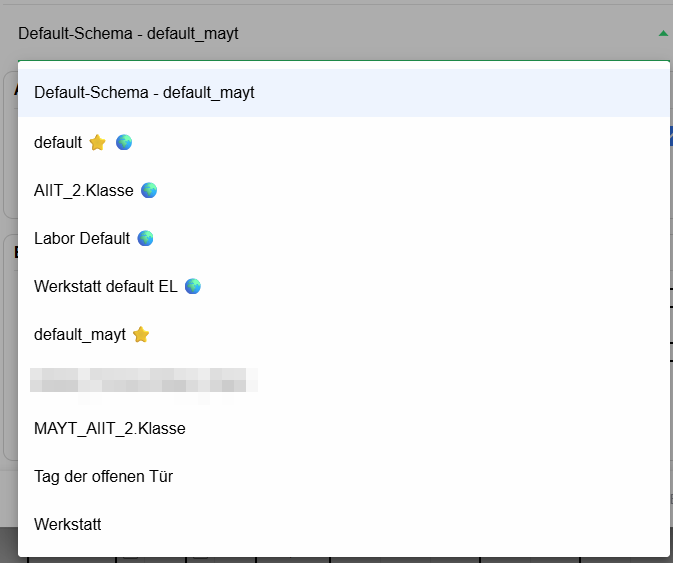
Task: Click the star icon beside default_mayt
Action: coord(141,334)
